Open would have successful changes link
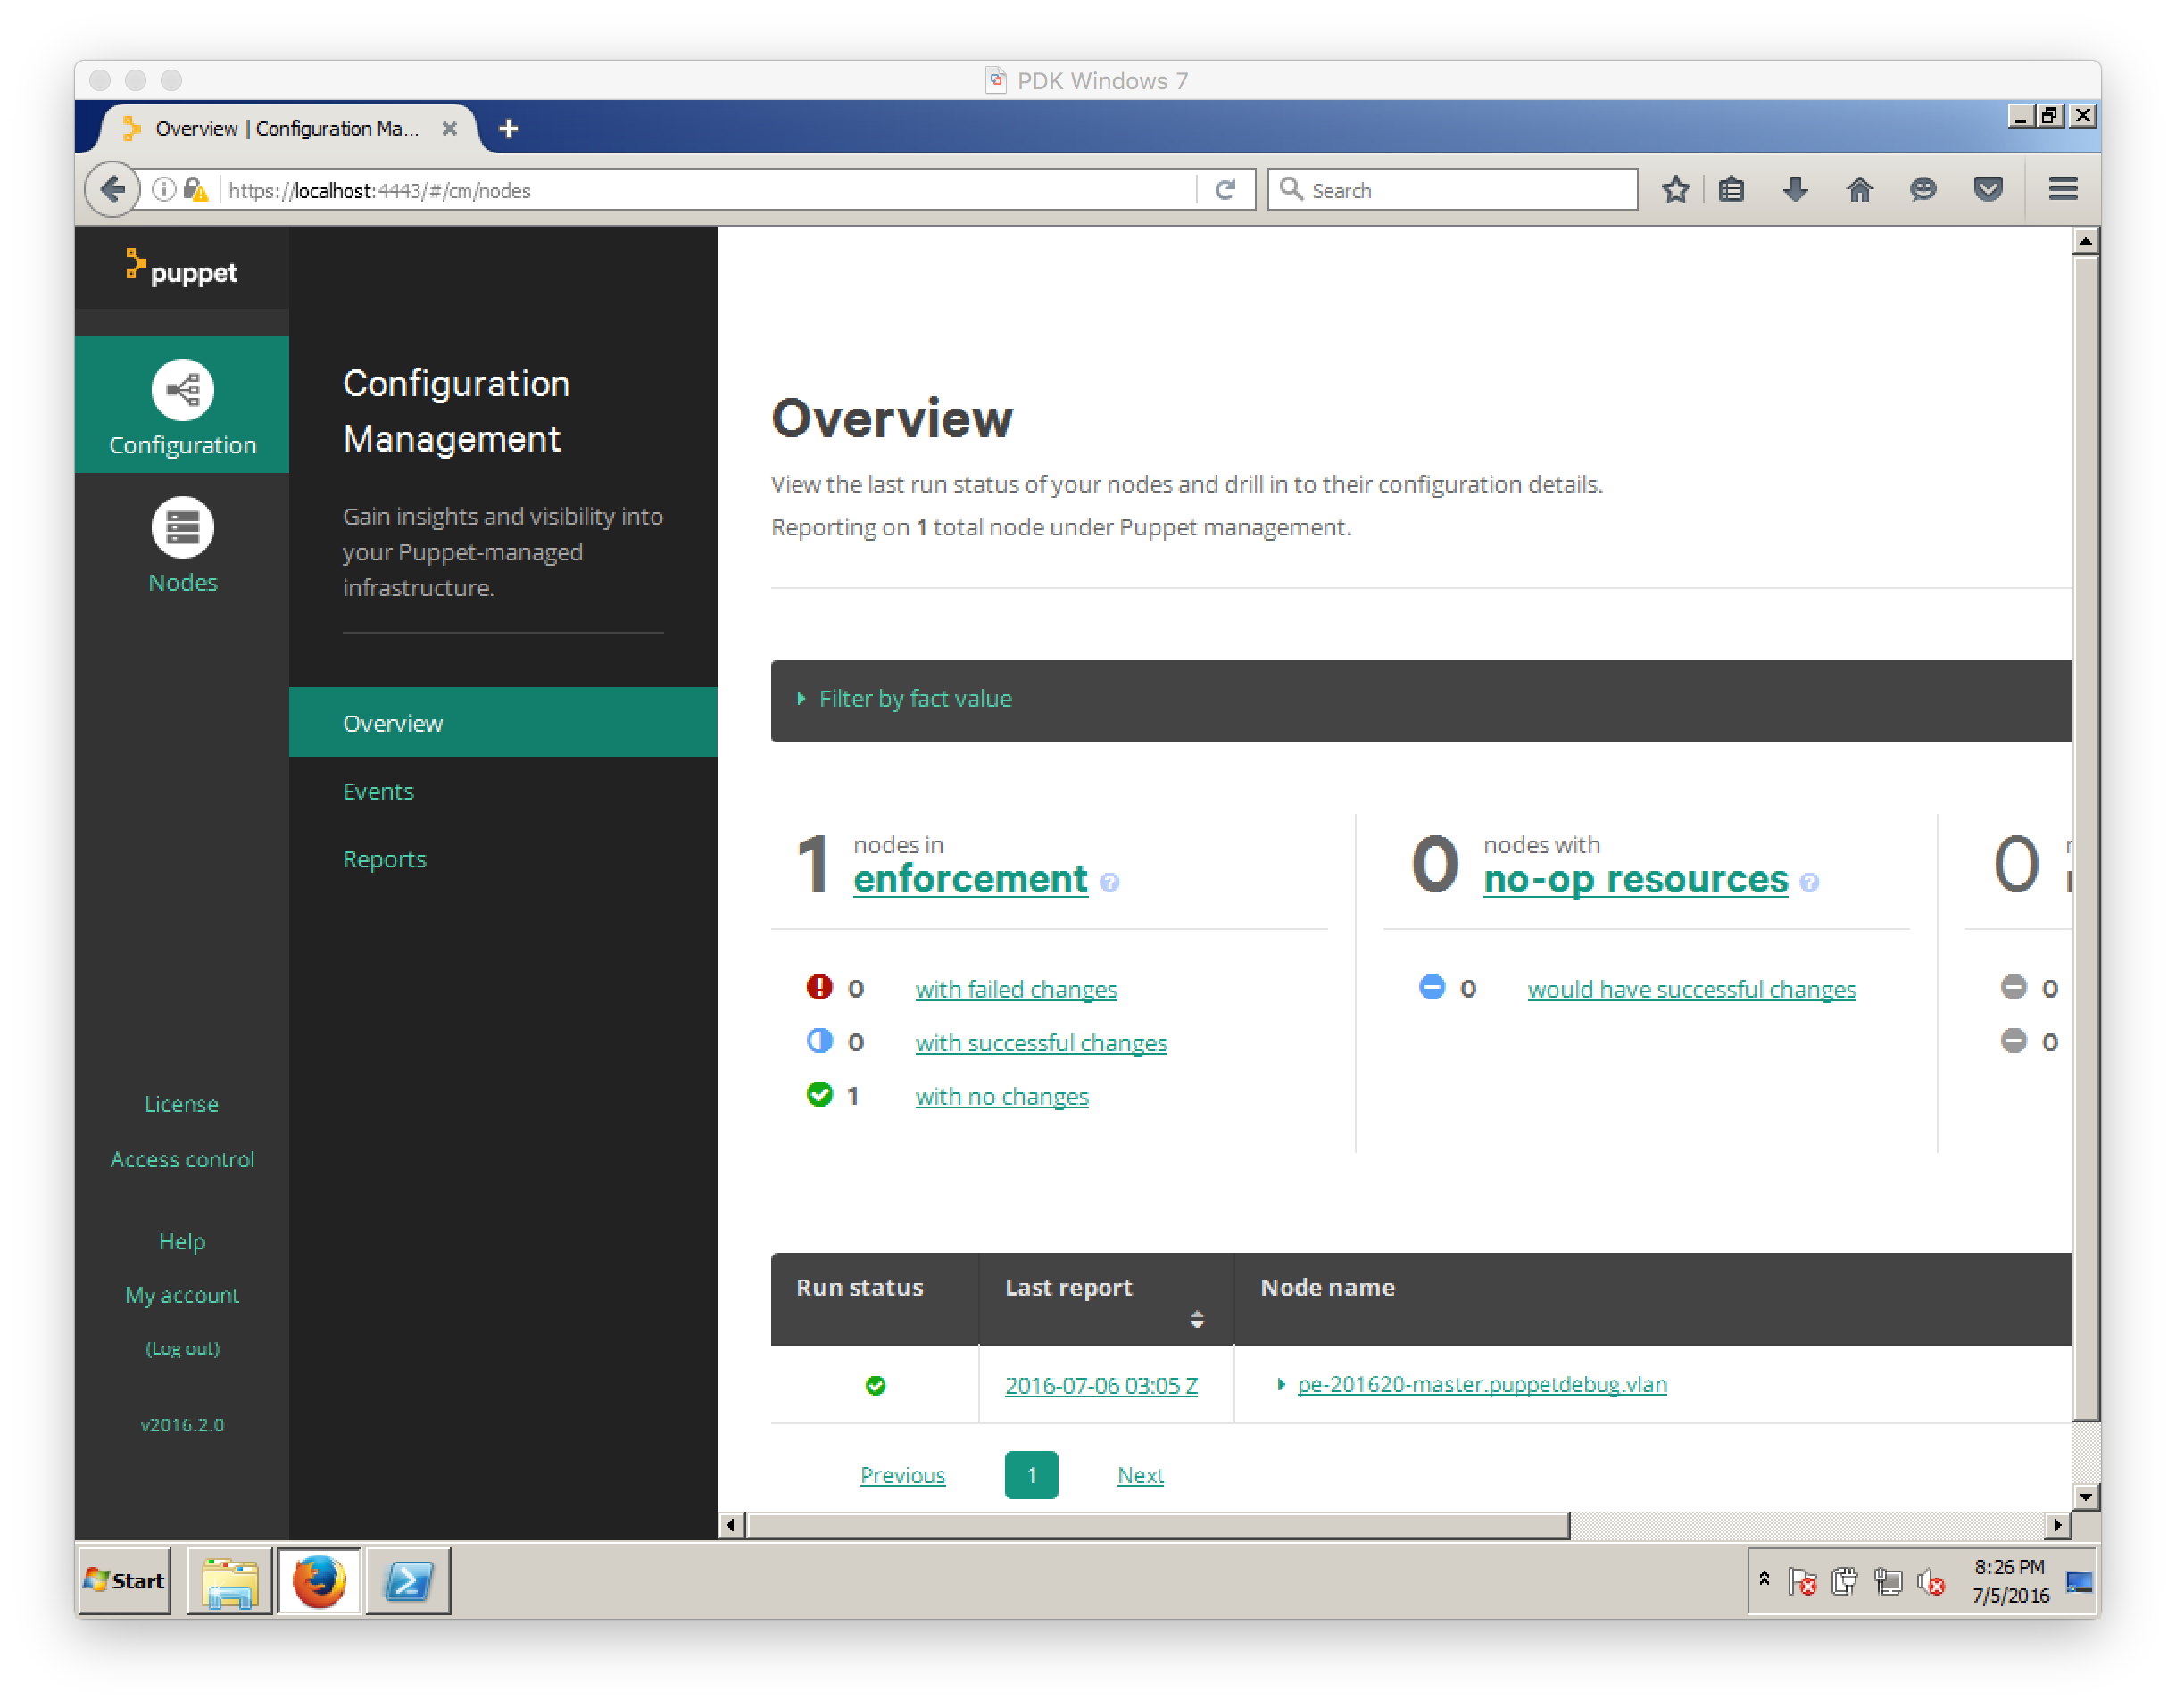 (x=1691, y=988)
